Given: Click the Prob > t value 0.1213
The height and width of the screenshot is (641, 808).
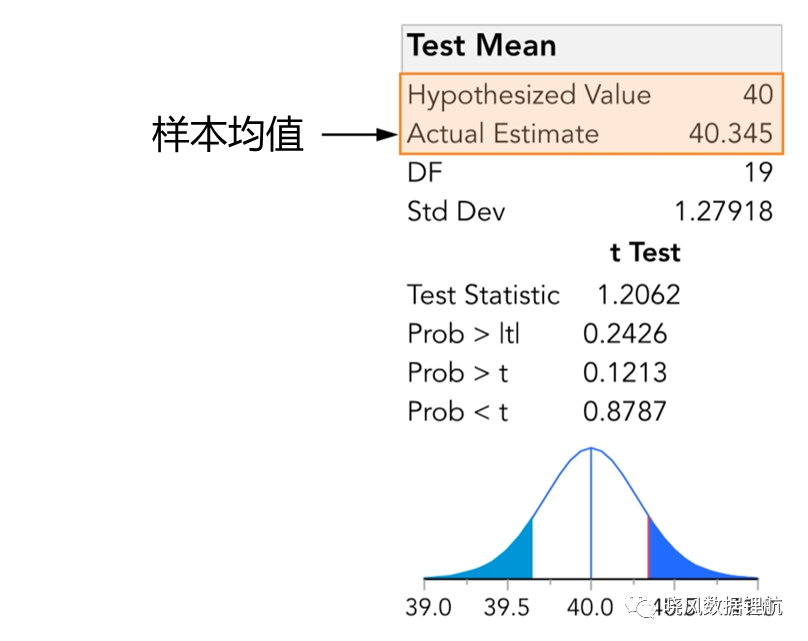Looking at the screenshot, I should [x=625, y=373].
